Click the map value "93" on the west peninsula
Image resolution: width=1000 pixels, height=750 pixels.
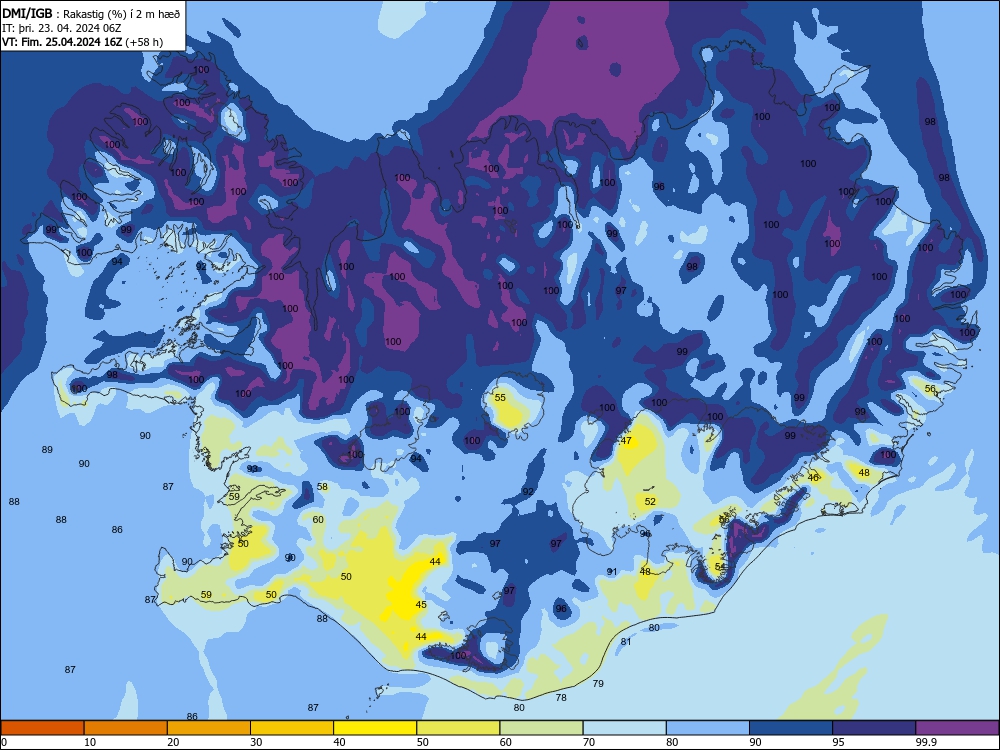(252, 469)
